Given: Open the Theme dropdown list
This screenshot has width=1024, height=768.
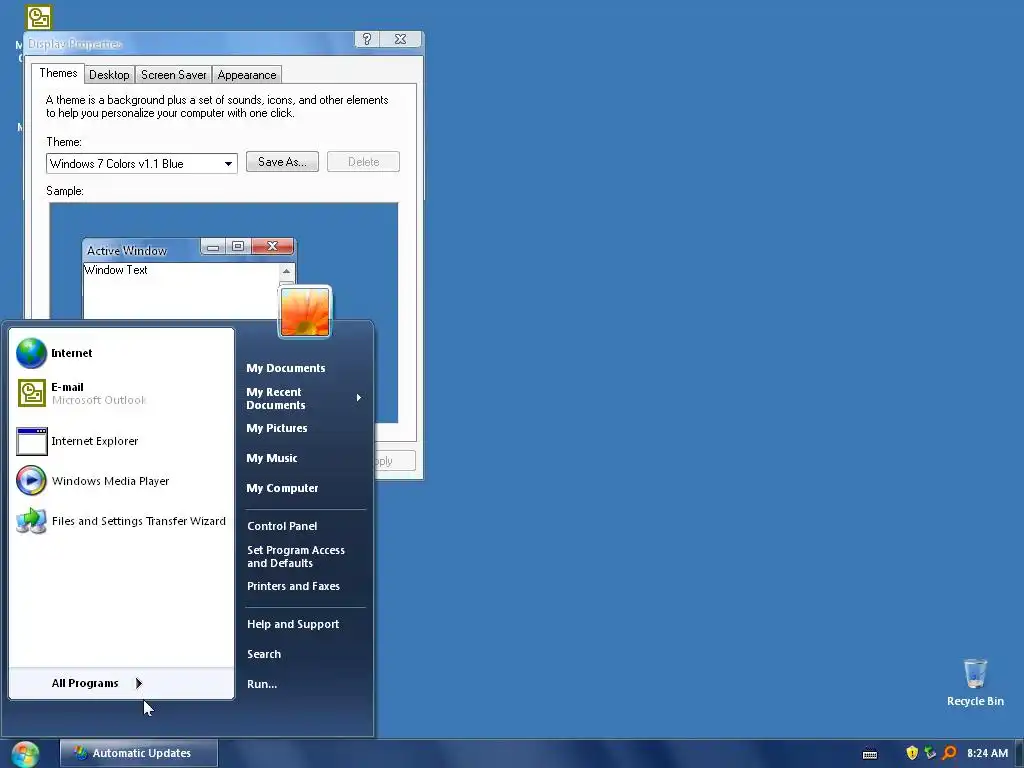Looking at the screenshot, I should point(228,163).
